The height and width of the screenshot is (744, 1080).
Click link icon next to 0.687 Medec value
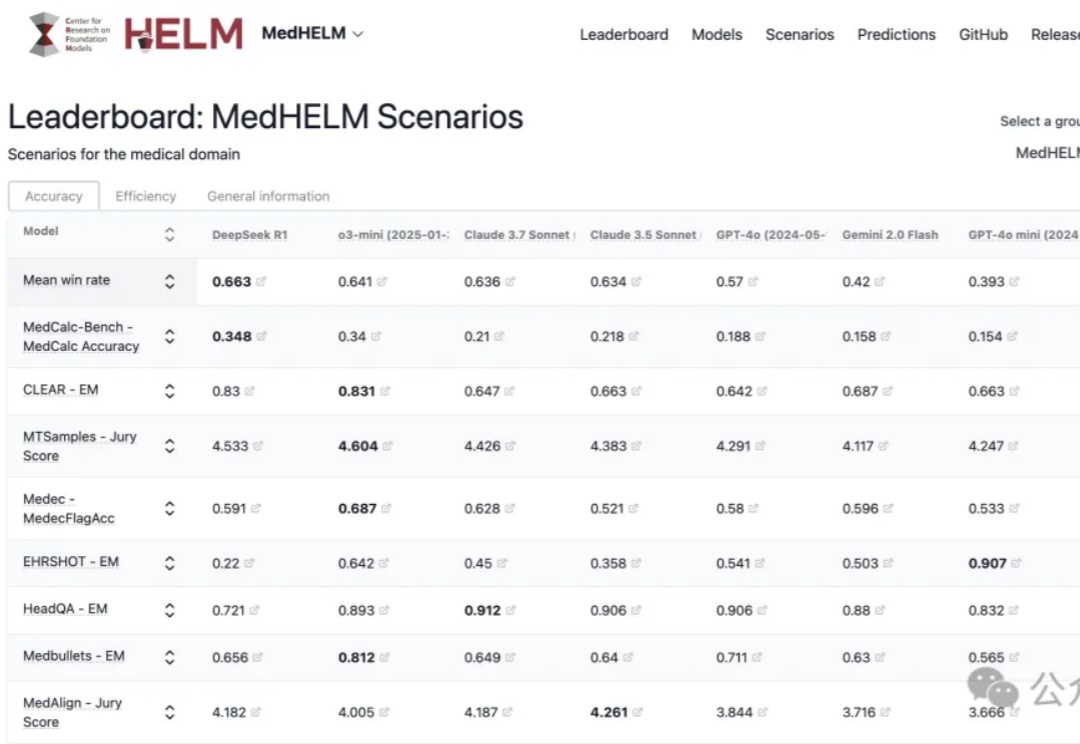pos(386,508)
